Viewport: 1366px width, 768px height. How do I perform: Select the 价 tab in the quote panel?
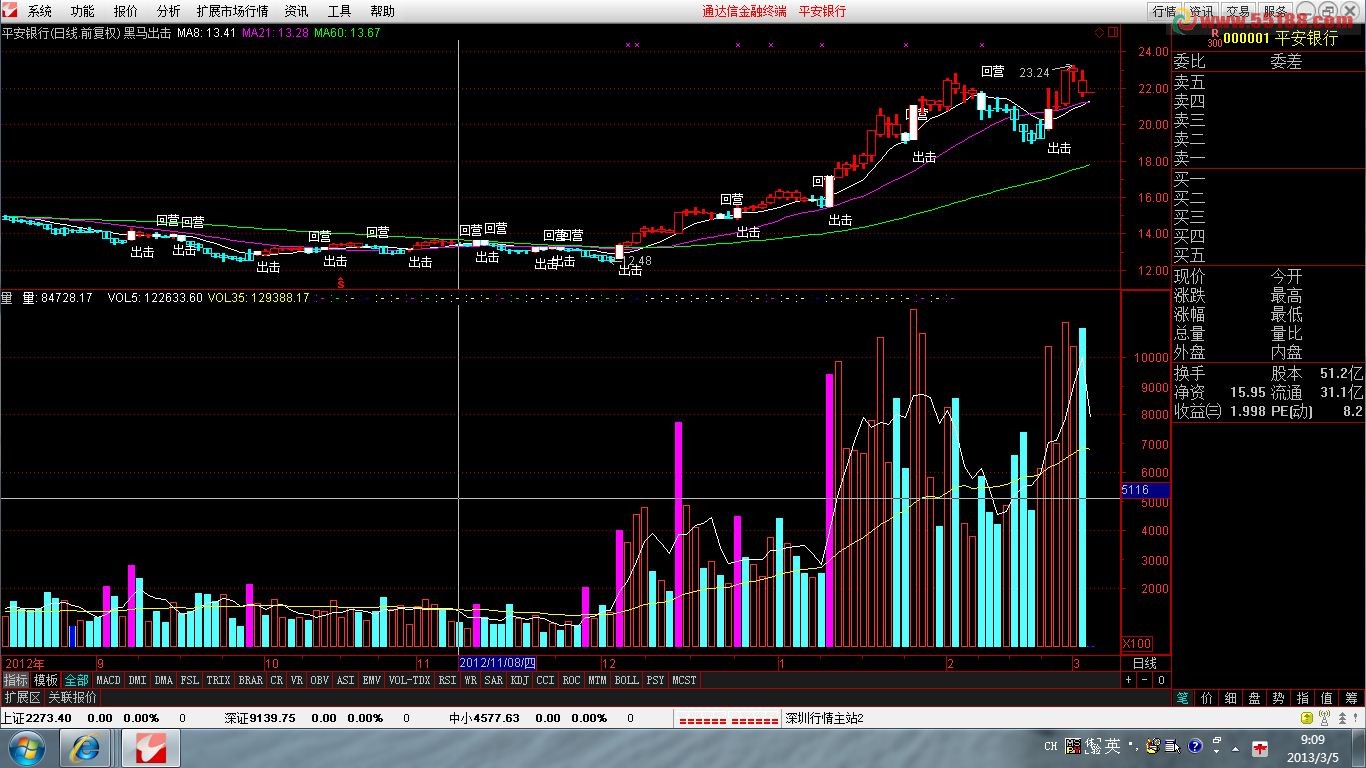click(1207, 698)
